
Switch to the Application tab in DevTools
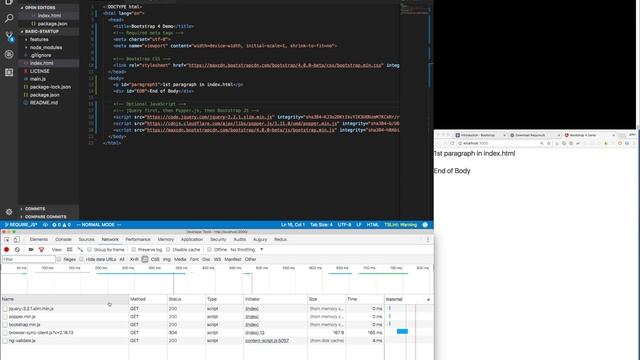(191, 240)
